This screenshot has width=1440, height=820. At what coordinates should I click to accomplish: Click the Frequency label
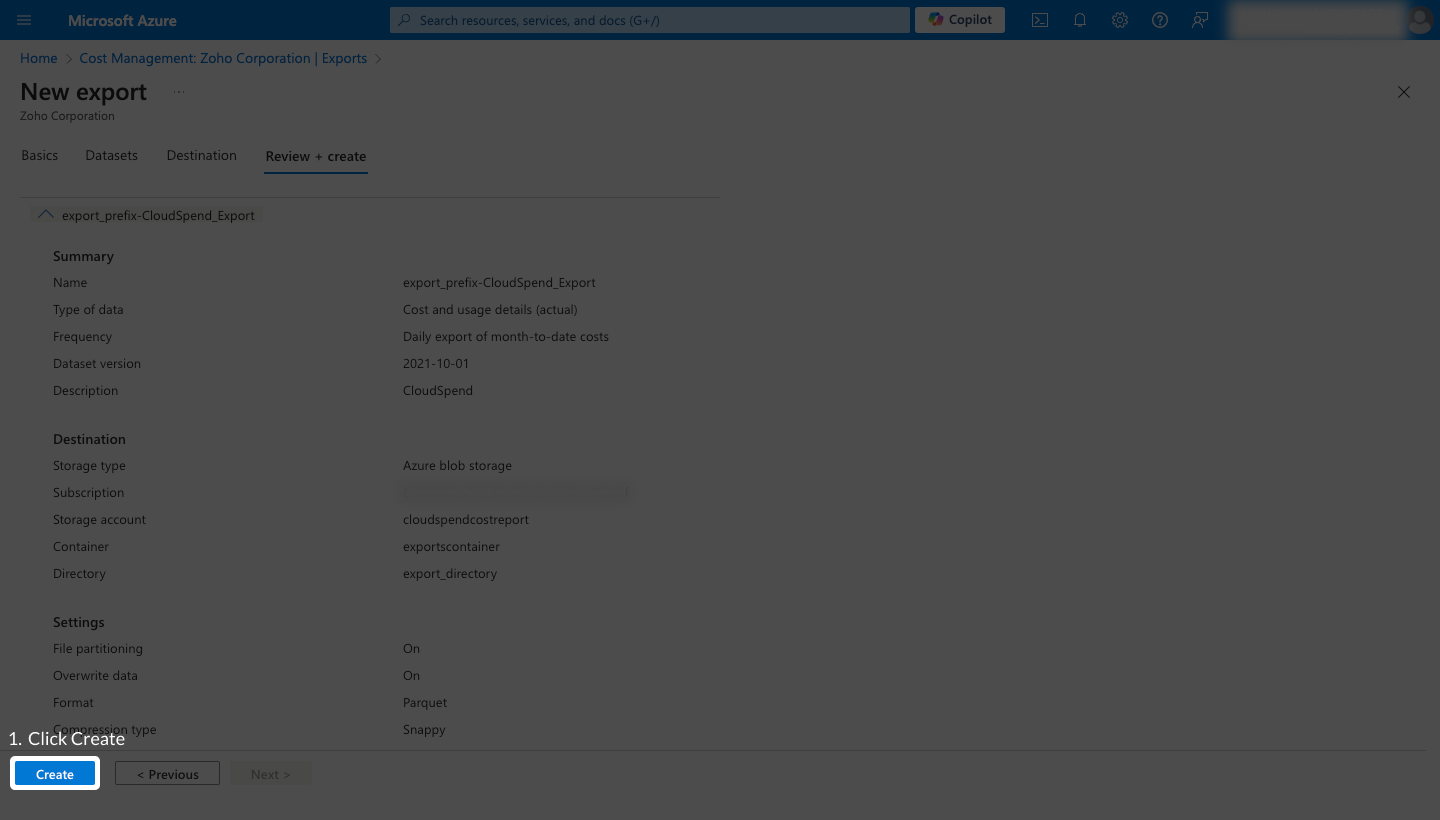coord(82,337)
